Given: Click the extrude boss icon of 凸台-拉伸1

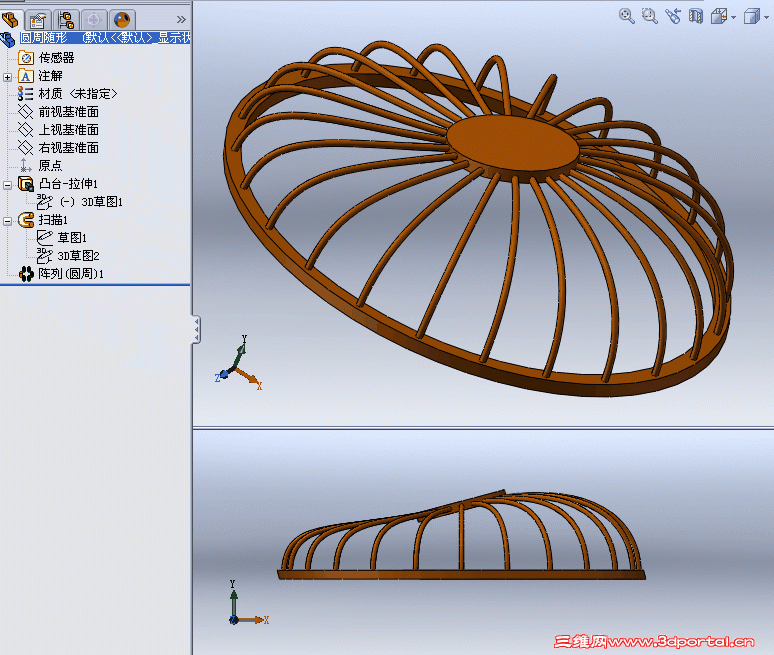Looking at the screenshot, I should 26,184.
